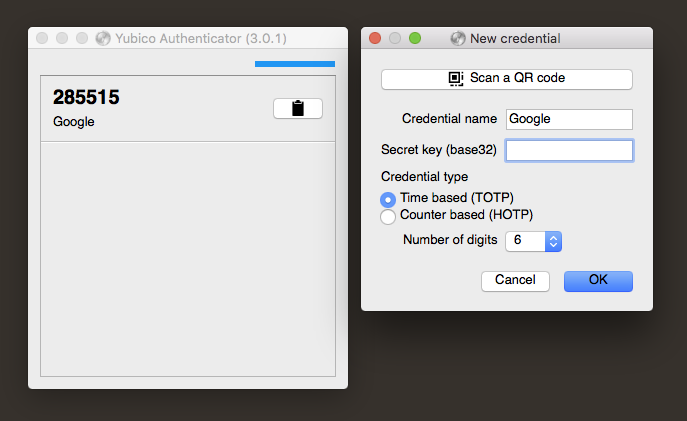Close the New credential window
The height and width of the screenshot is (421, 687).
coord(375,39)
